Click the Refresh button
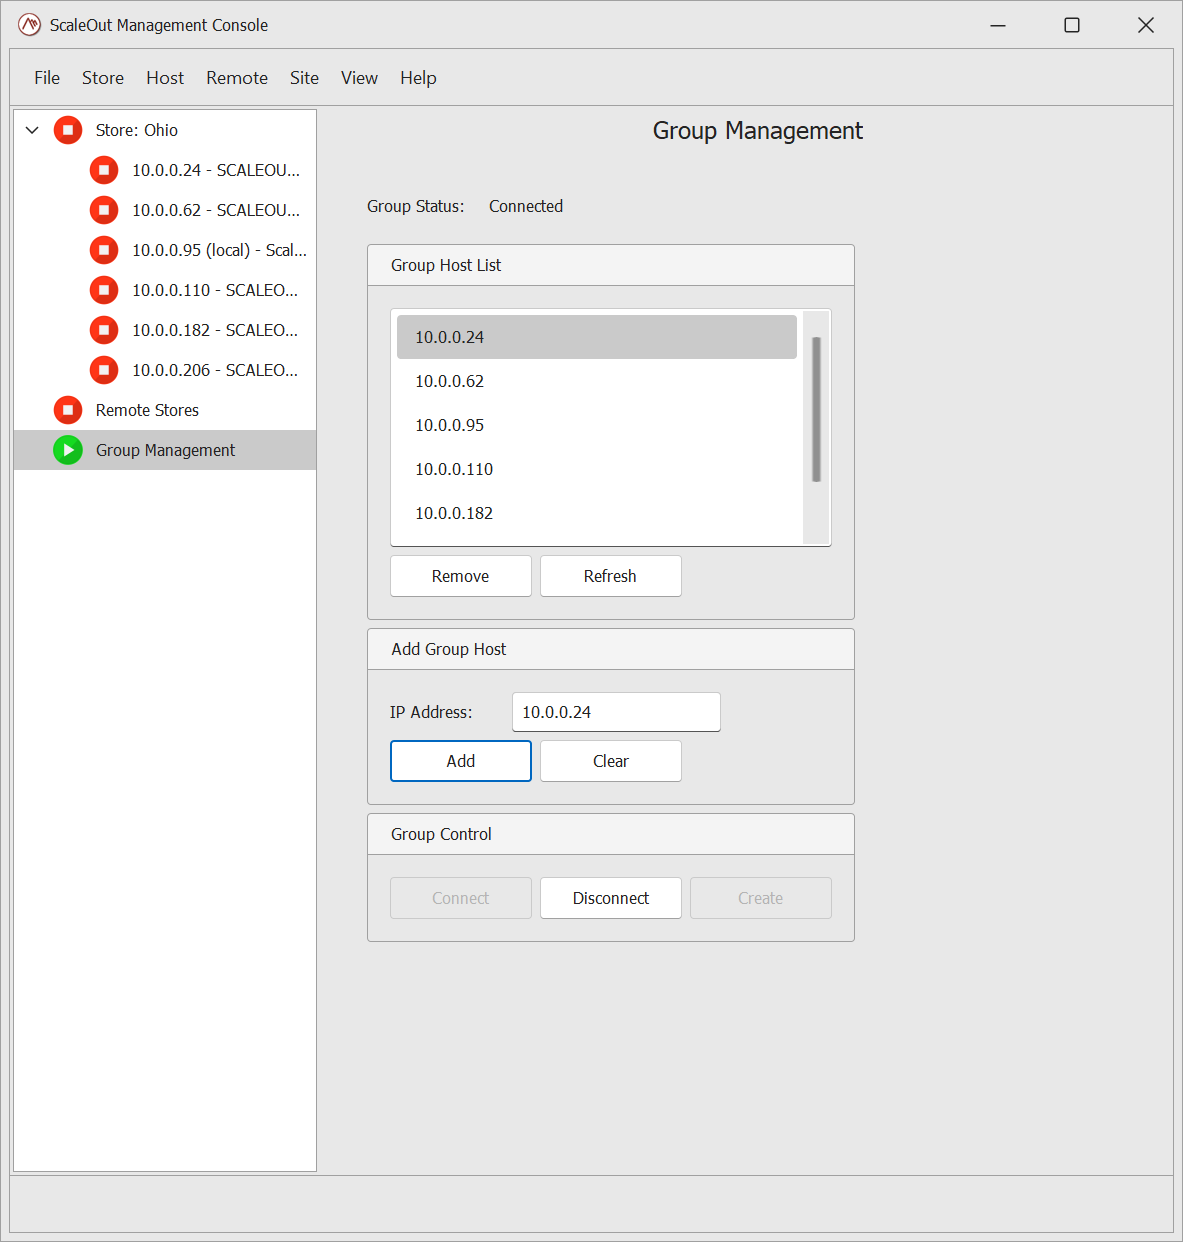The width and height of the screenshot is (1183, 1242). coord(611,576)
